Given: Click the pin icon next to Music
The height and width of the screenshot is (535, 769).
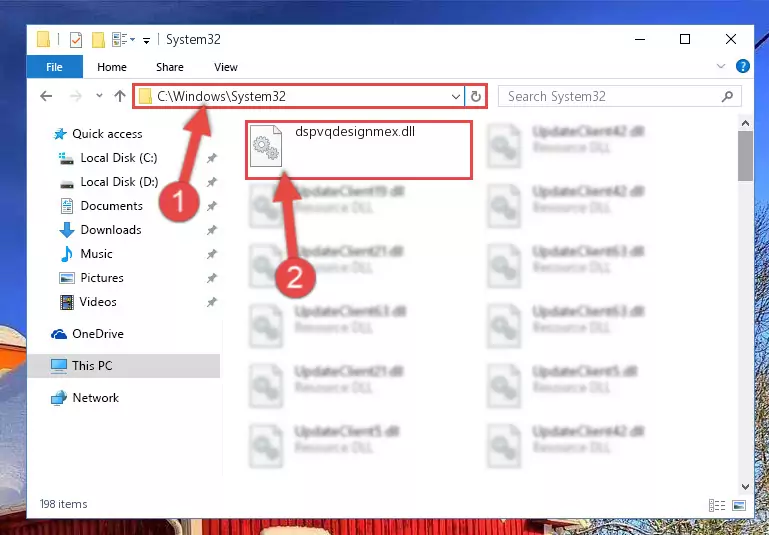Looking at the screenshot, I should (x=212, y=254).
